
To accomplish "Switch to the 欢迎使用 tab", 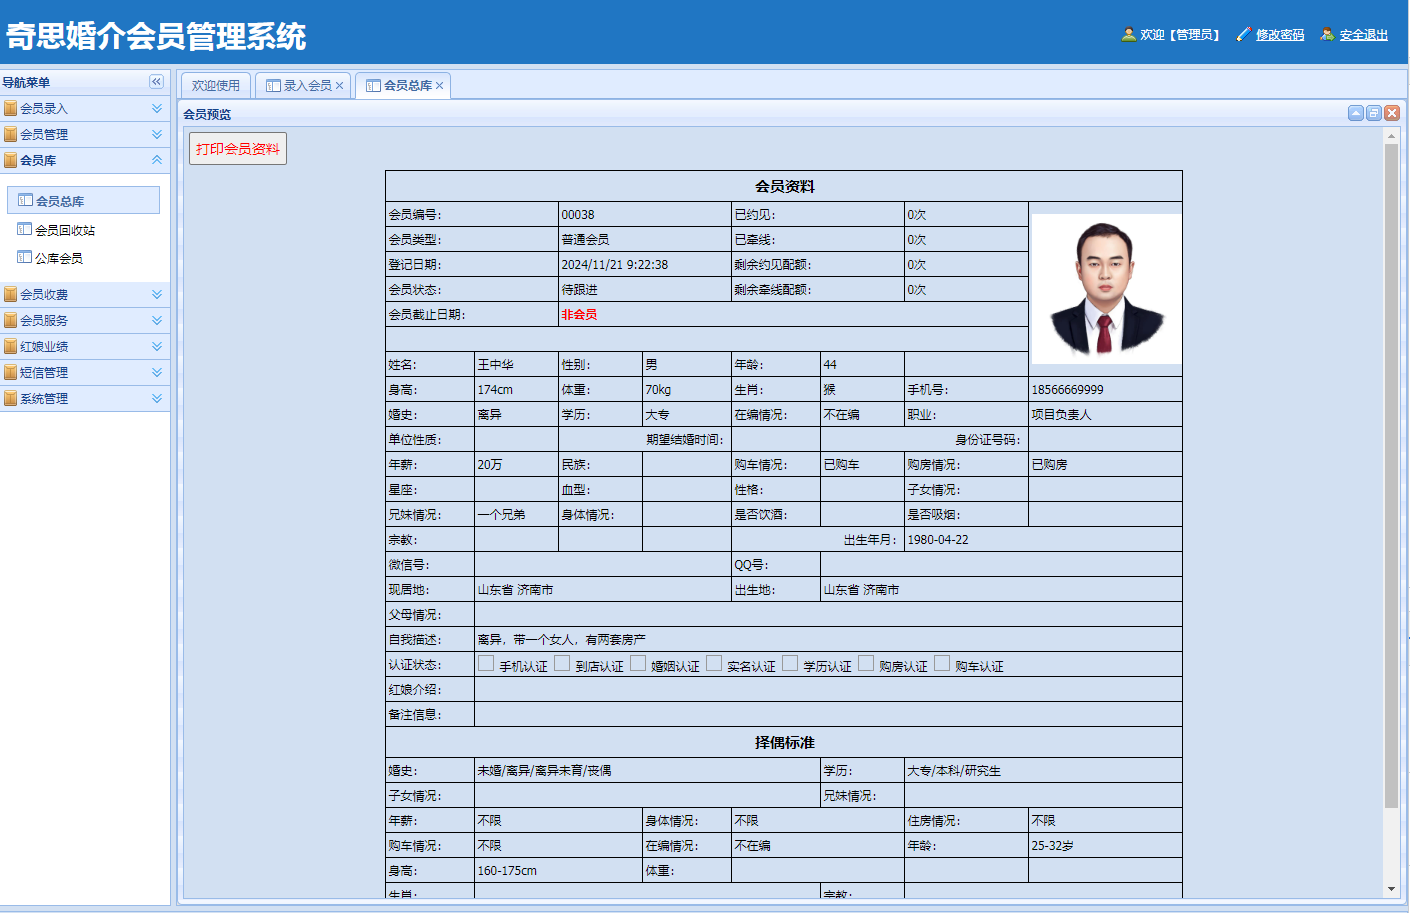I will 215,86.
